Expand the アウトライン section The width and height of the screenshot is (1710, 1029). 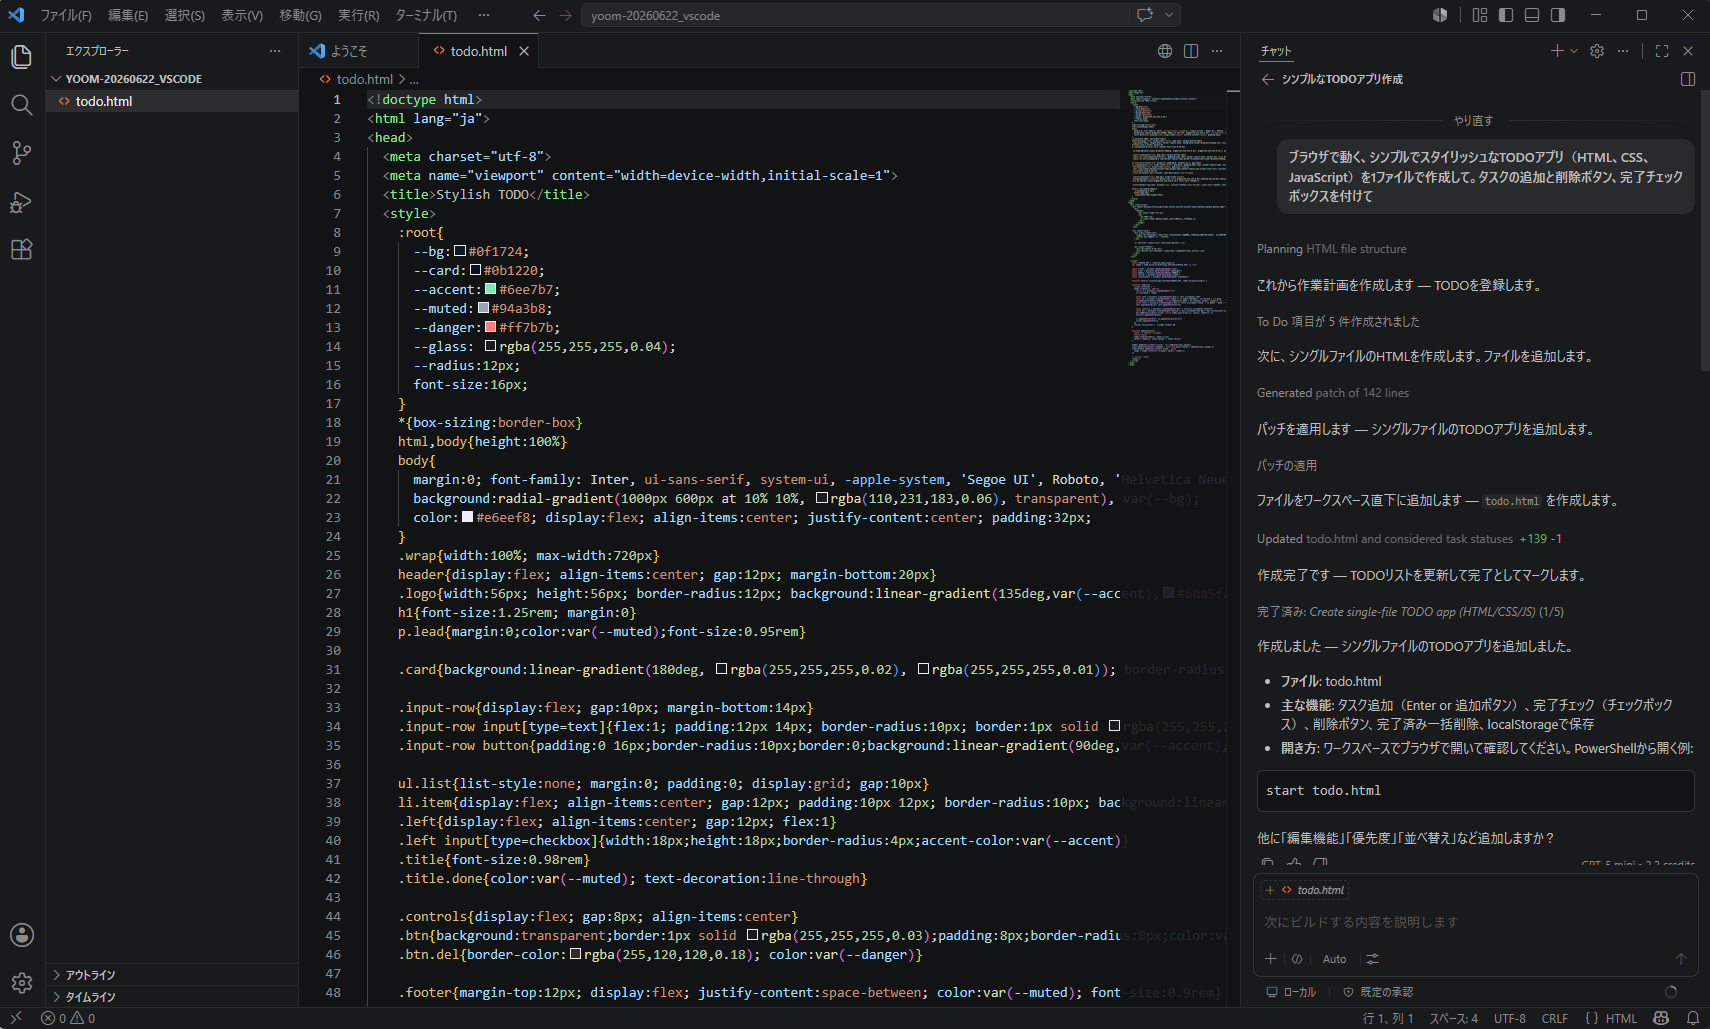(172, 975)
